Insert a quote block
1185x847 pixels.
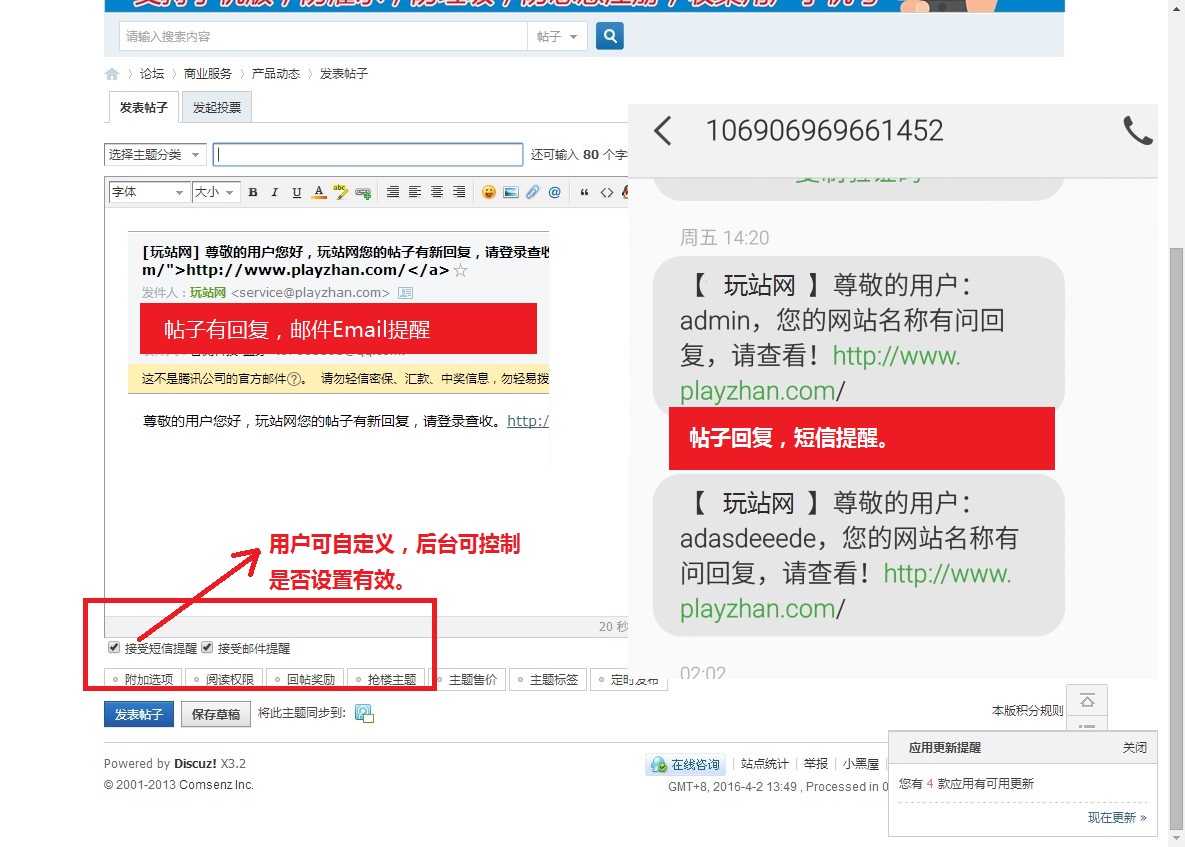click(584, 193)
